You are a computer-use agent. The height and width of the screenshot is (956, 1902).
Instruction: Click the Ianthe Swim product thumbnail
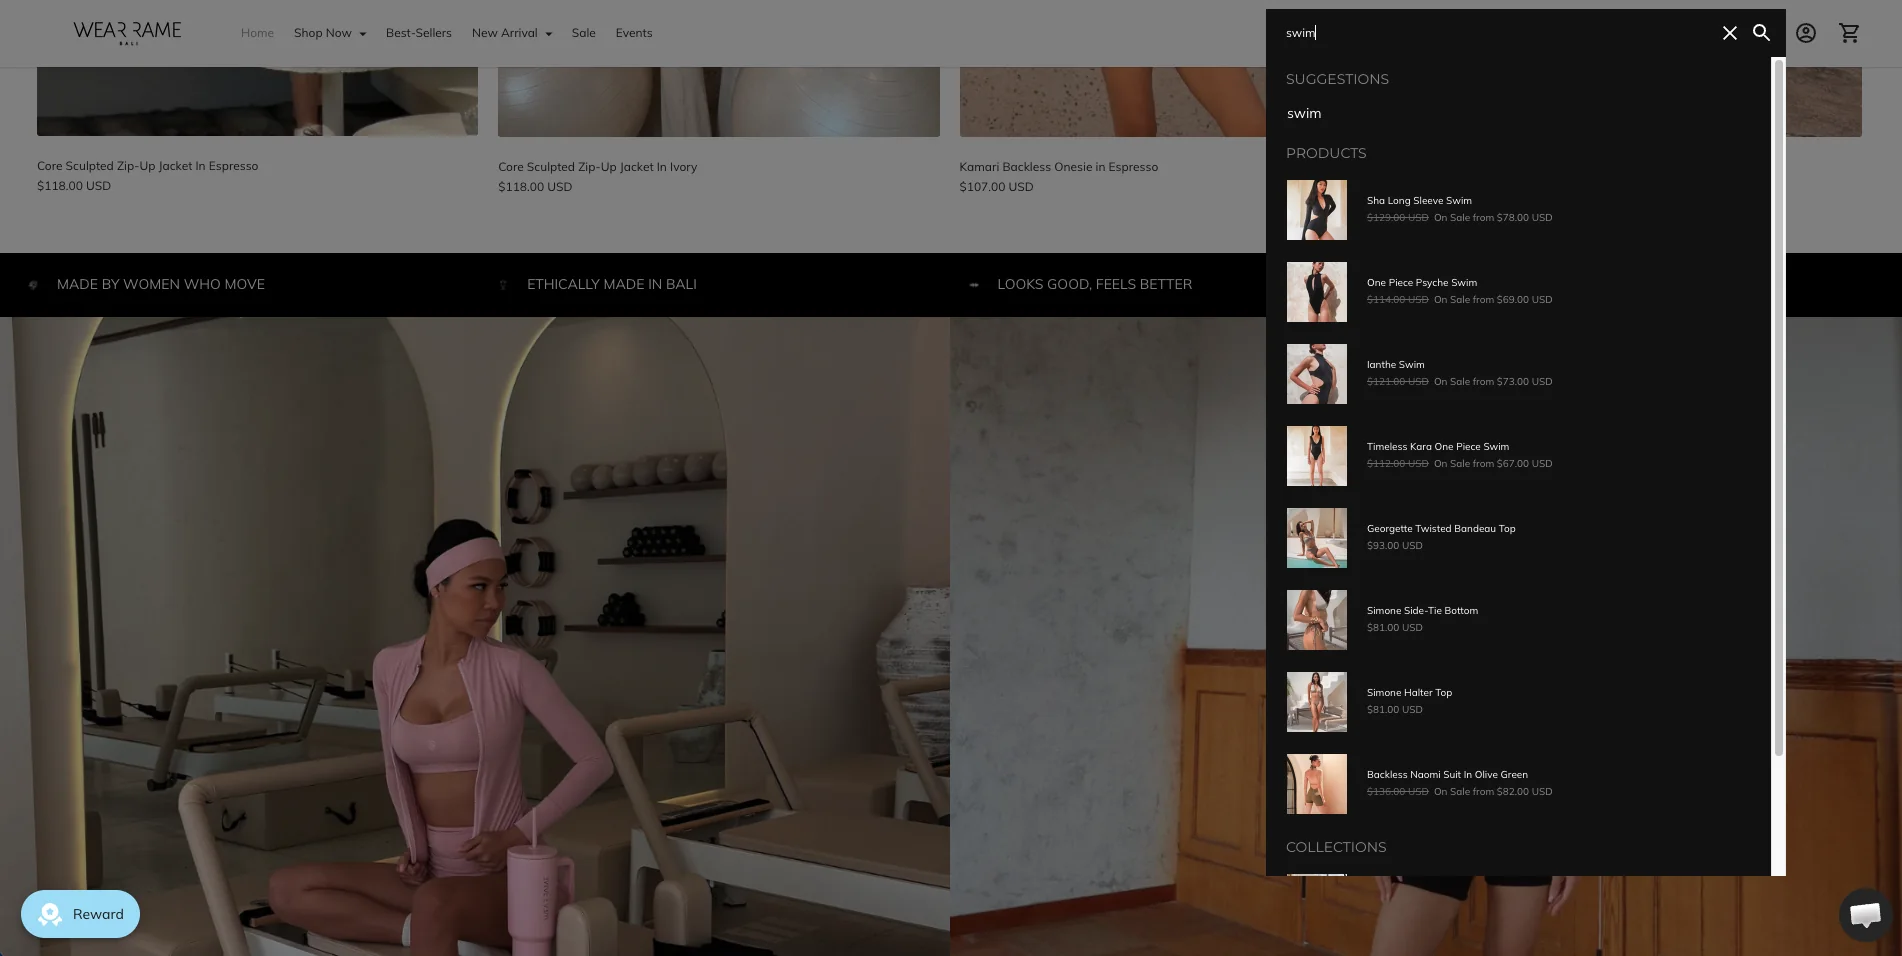click(x=1317, y=374)
